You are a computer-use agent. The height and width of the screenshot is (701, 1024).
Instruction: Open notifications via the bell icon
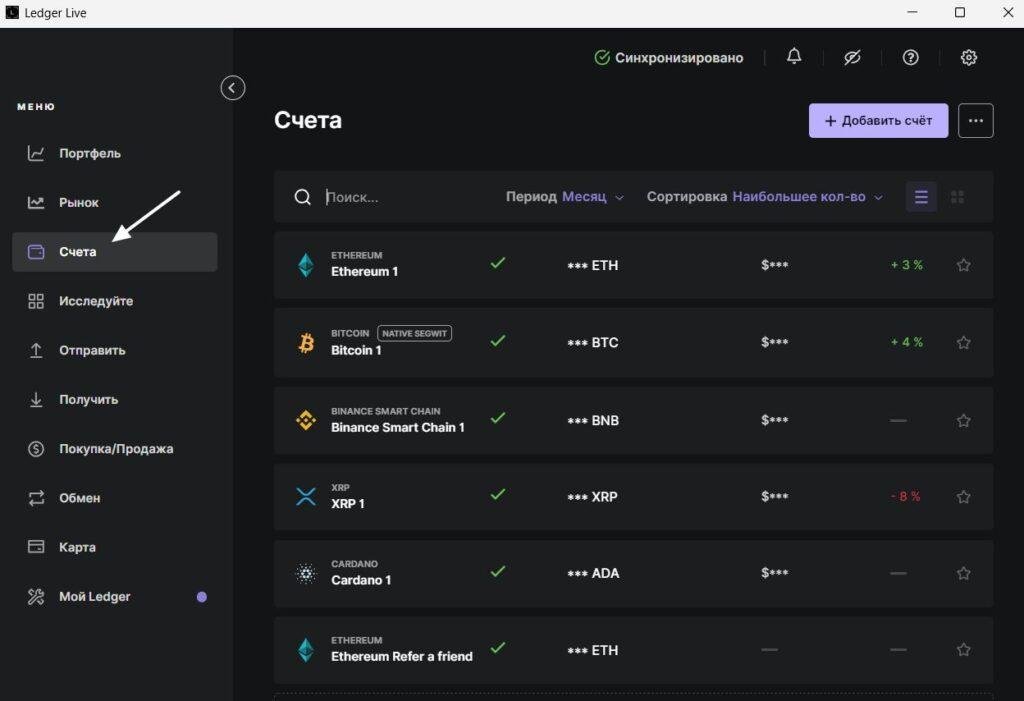793,57
